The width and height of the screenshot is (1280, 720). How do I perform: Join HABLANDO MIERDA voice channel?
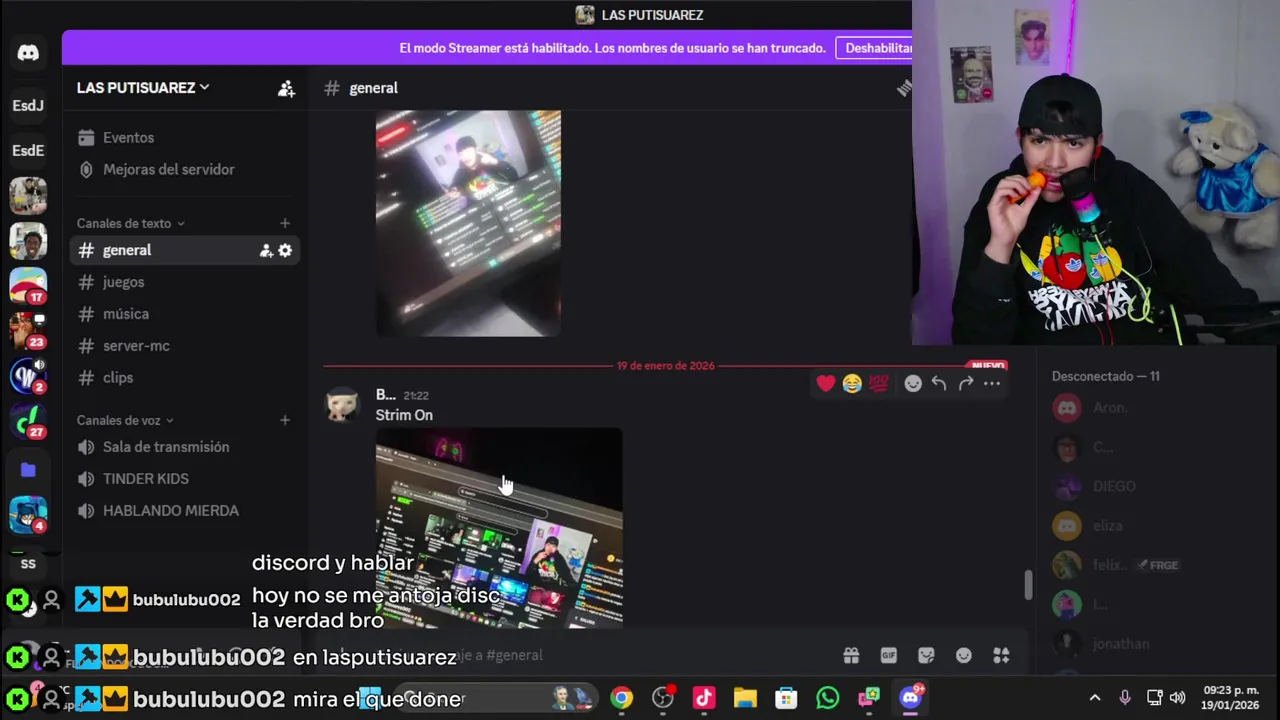point(185,511)
